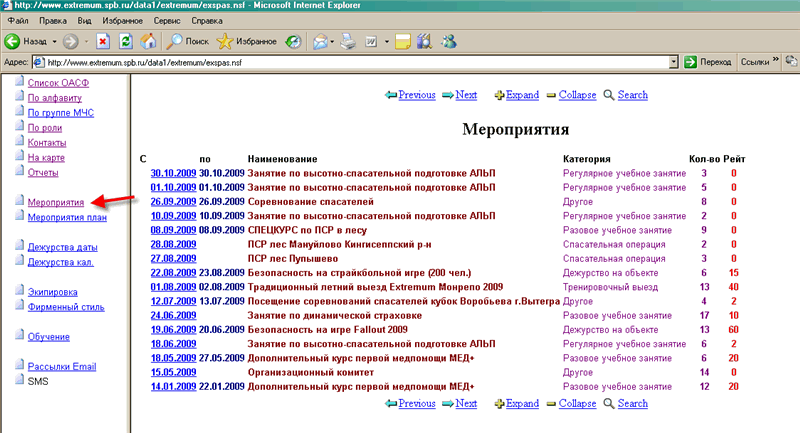Open the Mail button dropdown arrow
This screenshot has width=800, height=433.
[332, 41]
